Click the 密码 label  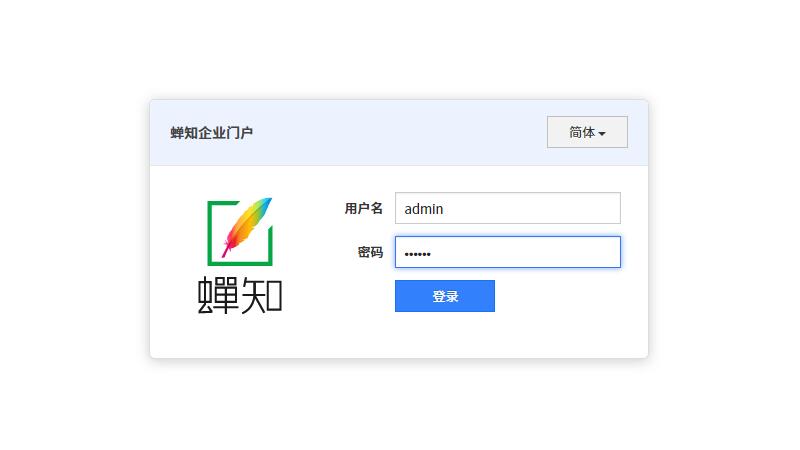click(370, 252)
